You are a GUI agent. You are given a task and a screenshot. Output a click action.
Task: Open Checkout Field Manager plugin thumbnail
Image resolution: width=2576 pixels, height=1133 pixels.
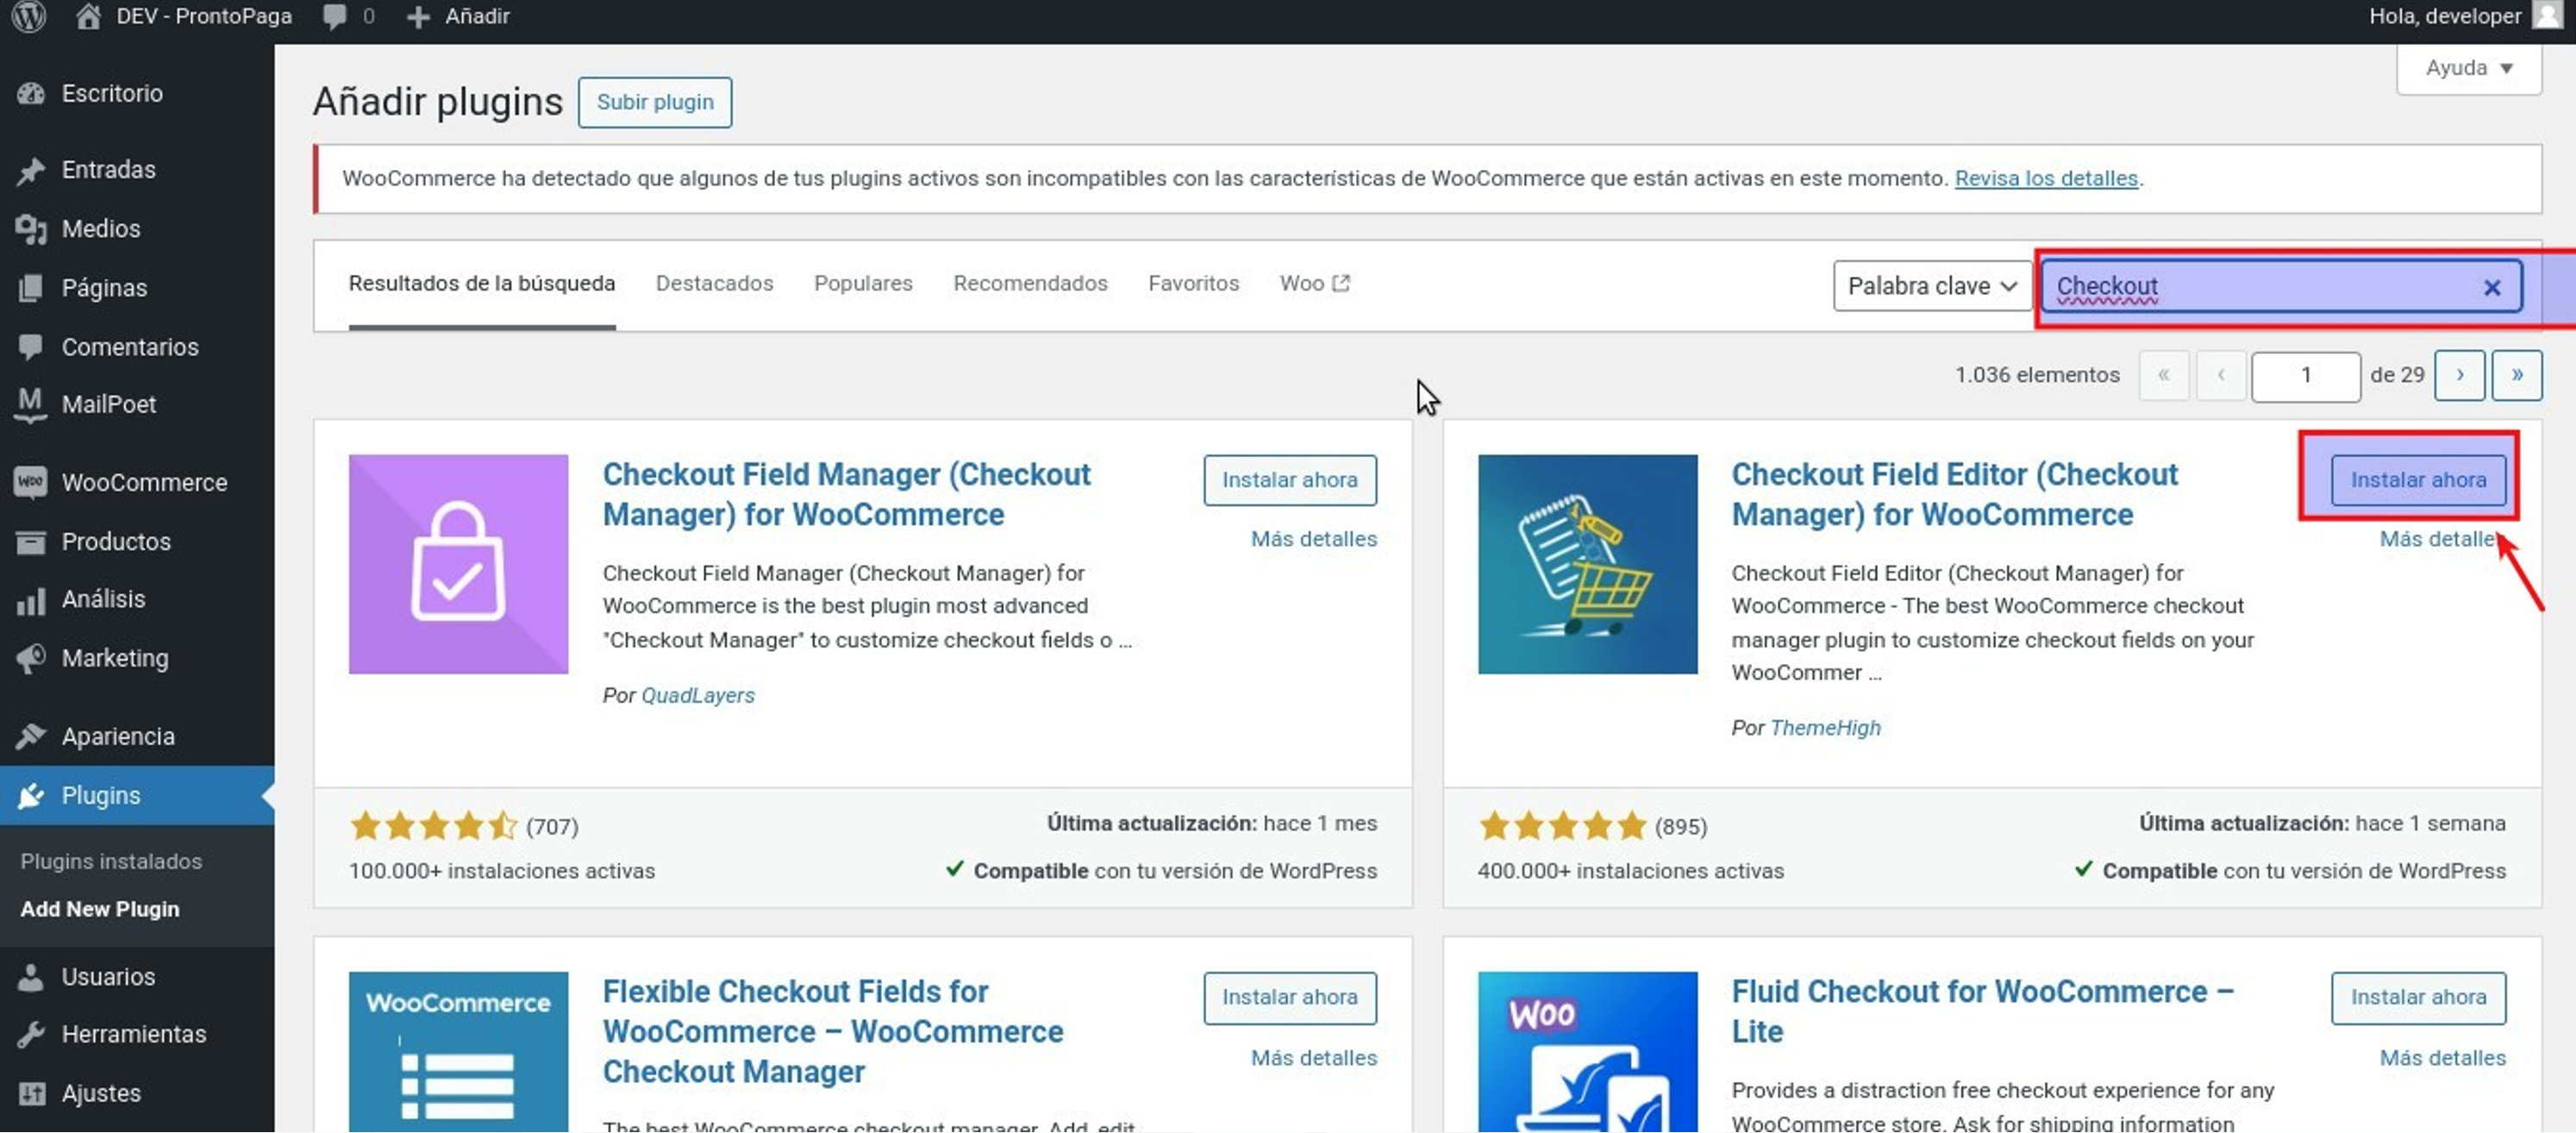tap(458, 564)
